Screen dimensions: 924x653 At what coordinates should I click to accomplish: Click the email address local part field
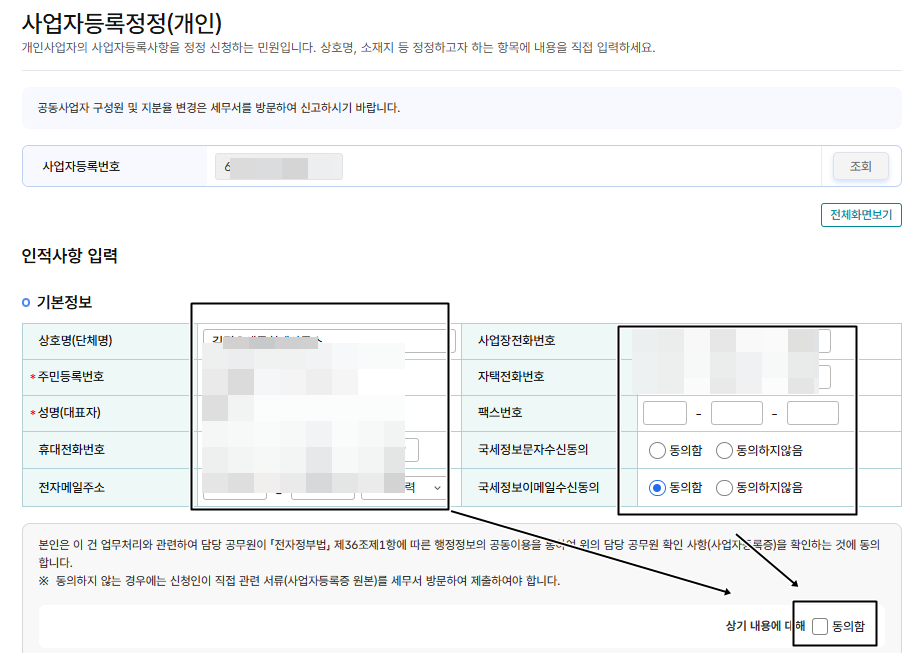coord(235,487)
